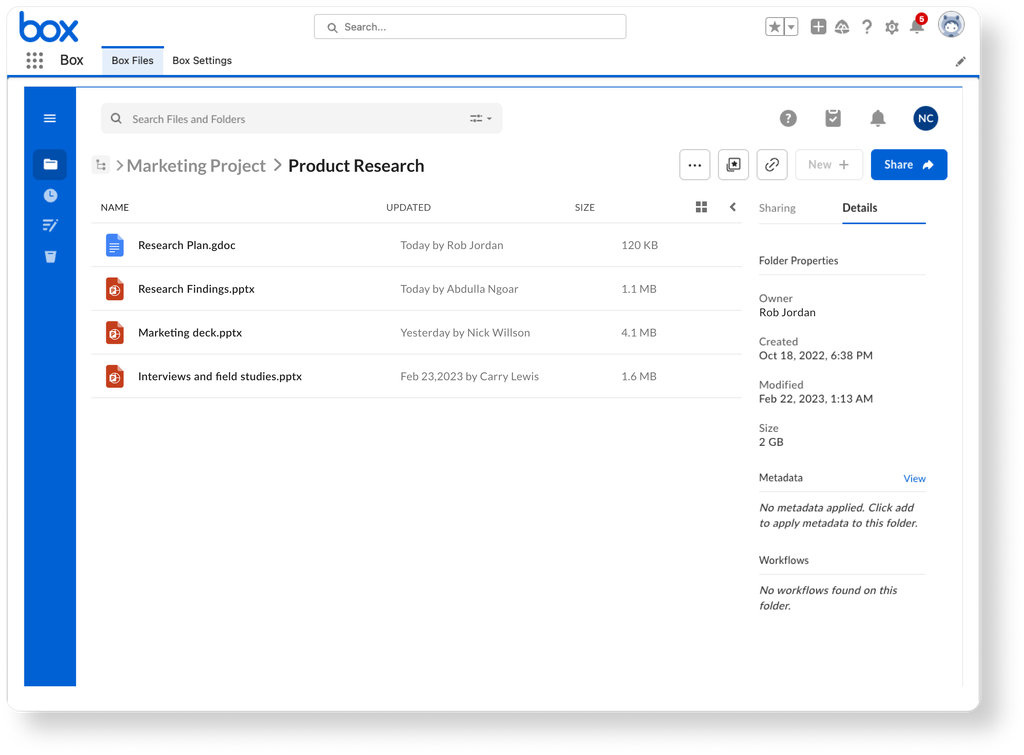1024x755 pixels.
Task: Click the folder tree breadcrumb icon
Action: tap(101, 166)
